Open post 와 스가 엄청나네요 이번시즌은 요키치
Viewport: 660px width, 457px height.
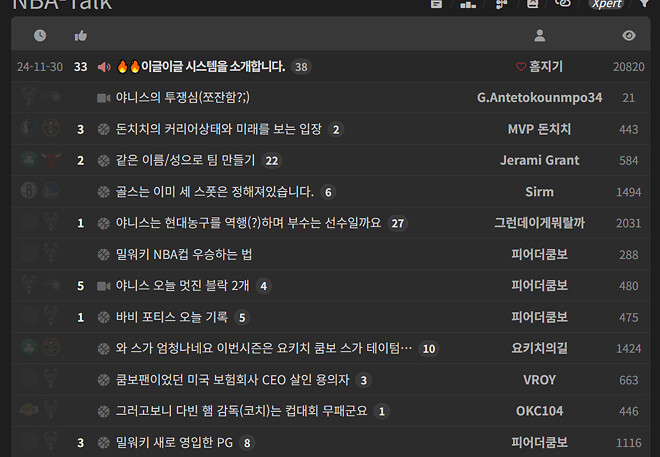click(264, 348)
